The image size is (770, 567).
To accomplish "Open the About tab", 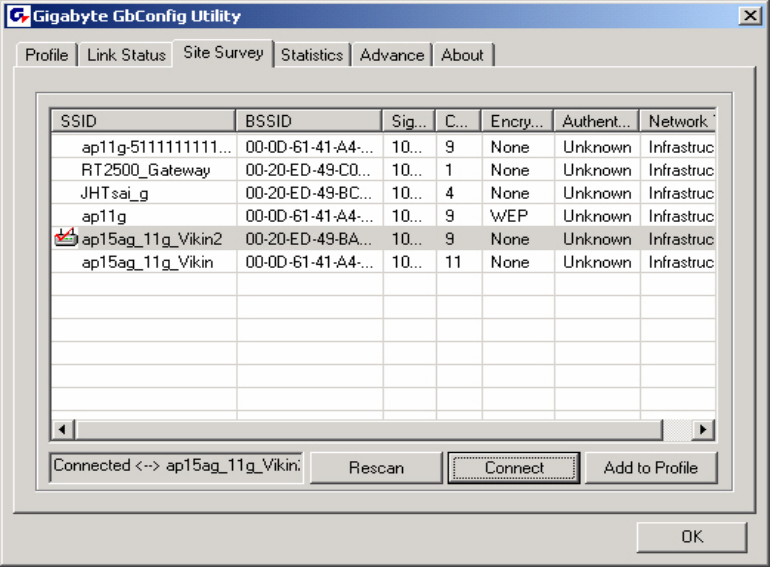I will click(x=463, y=55).
